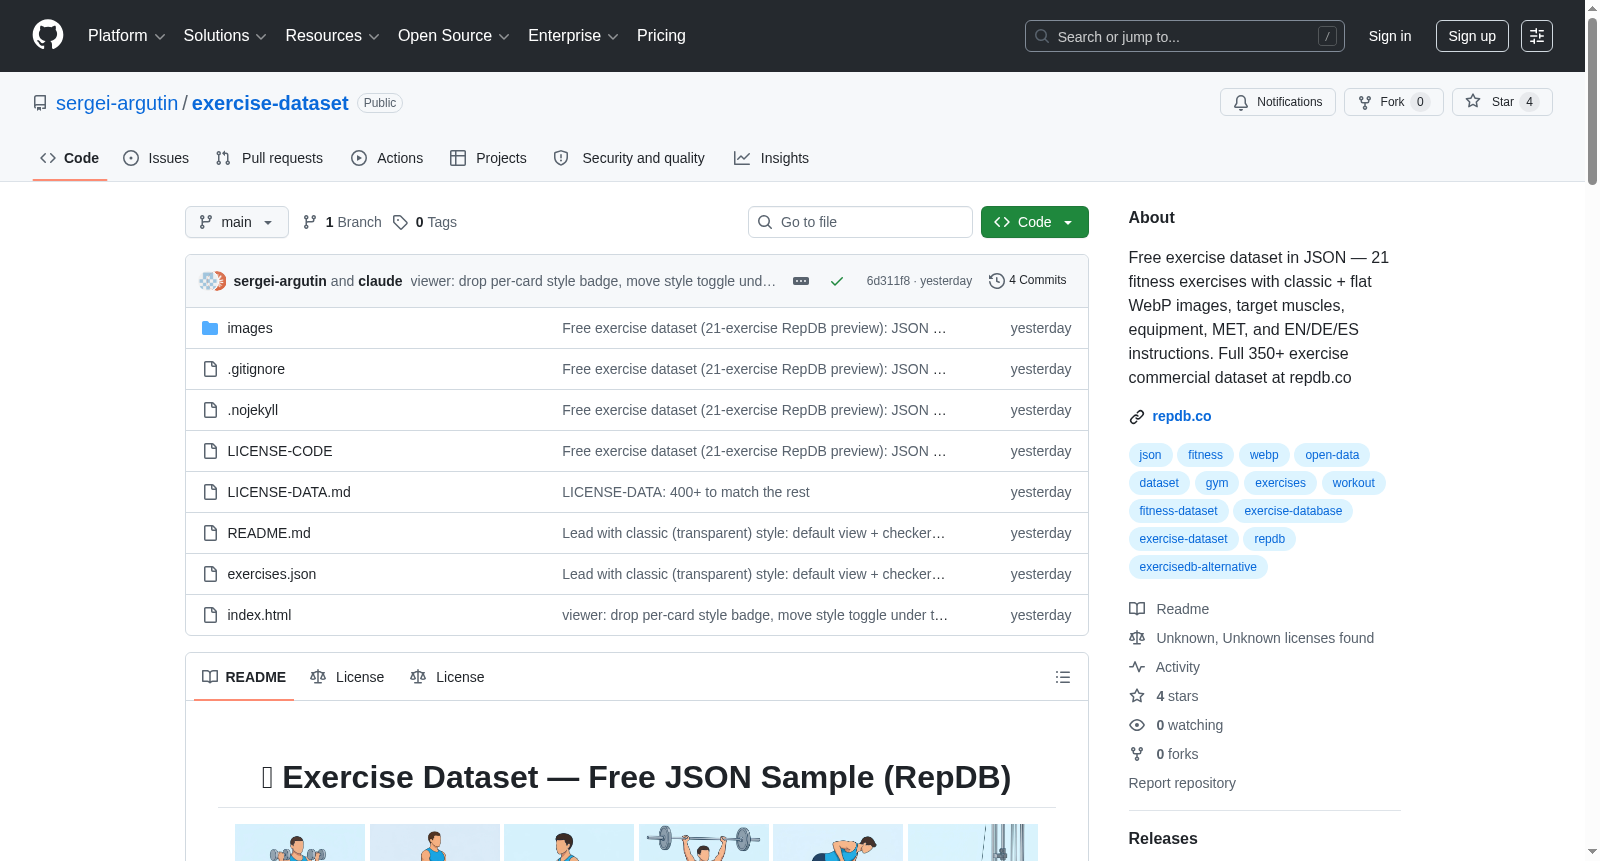1600x861 pixels.
Task: Click the search magnifier in header
Action: pos(1042,36)
